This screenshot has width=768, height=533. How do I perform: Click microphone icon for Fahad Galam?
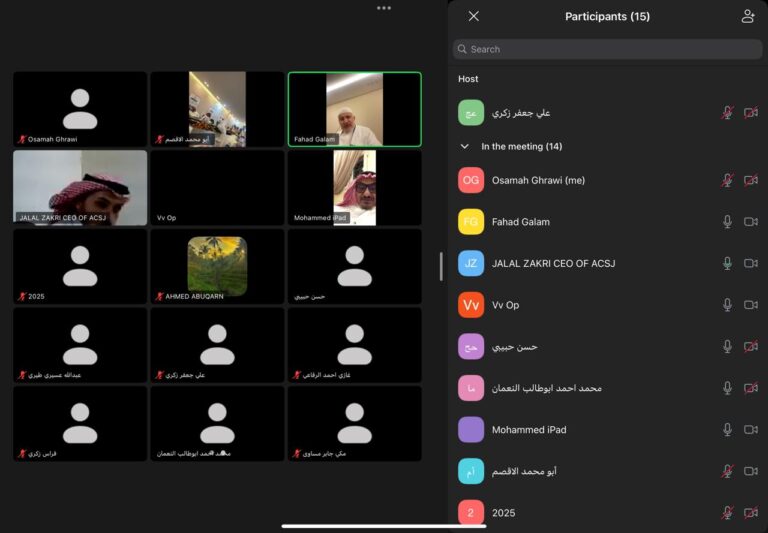pyautogui.click(x=728, y=222)
